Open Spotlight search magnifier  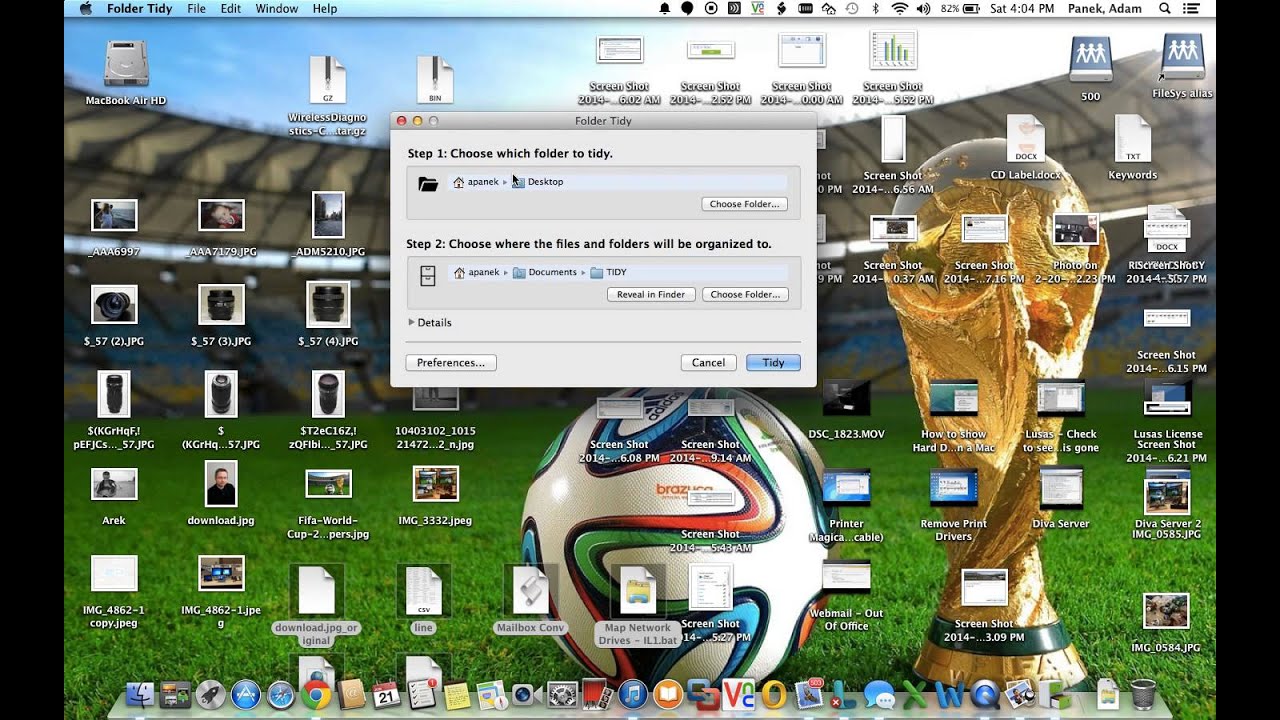pyautogui.click(x=1164, y=8)
